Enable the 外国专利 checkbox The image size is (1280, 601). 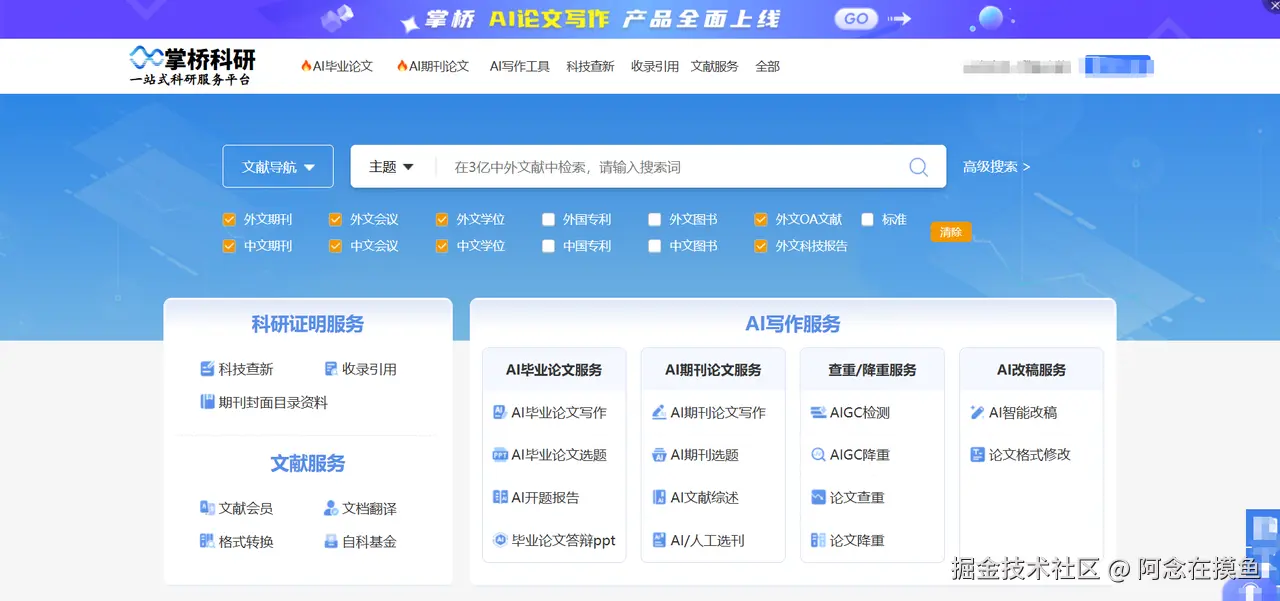click(548, 219)
